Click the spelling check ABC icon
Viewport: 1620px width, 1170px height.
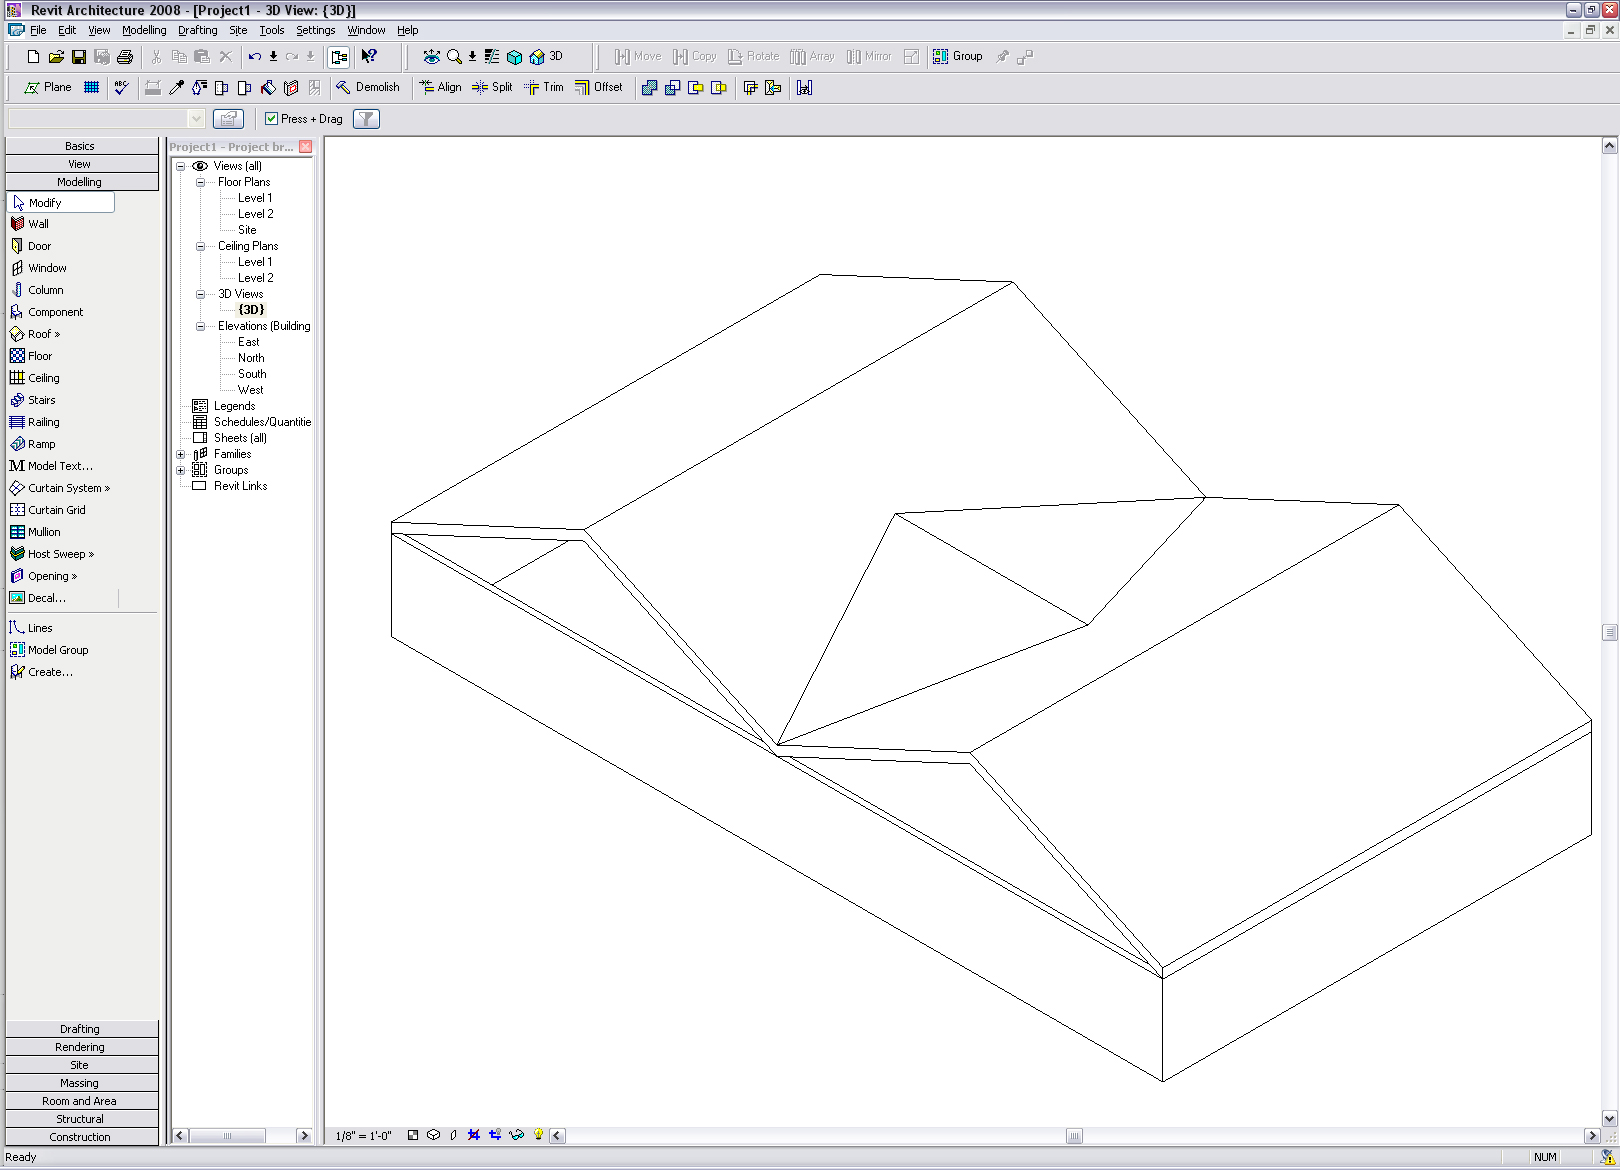(x=121, y=87)
